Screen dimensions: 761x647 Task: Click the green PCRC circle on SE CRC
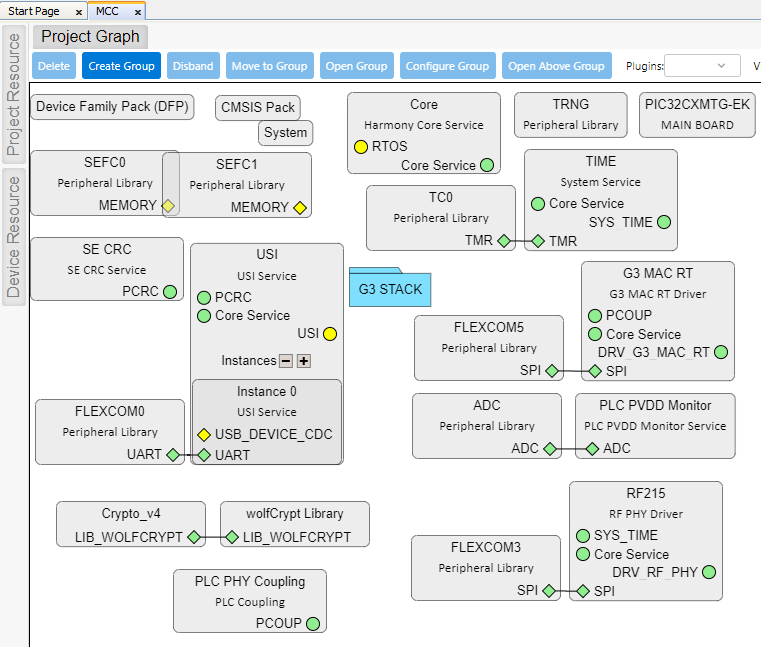pos(170,292)
